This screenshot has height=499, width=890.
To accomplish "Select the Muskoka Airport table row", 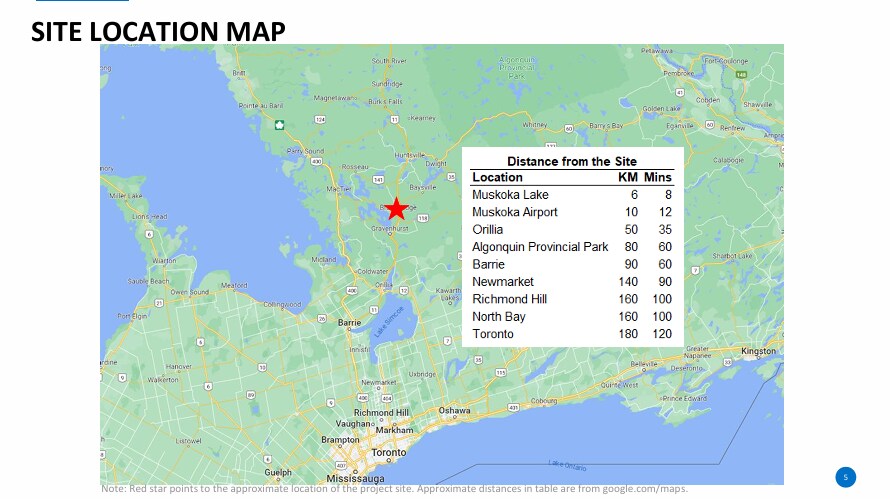I will [x=571, y=212].
